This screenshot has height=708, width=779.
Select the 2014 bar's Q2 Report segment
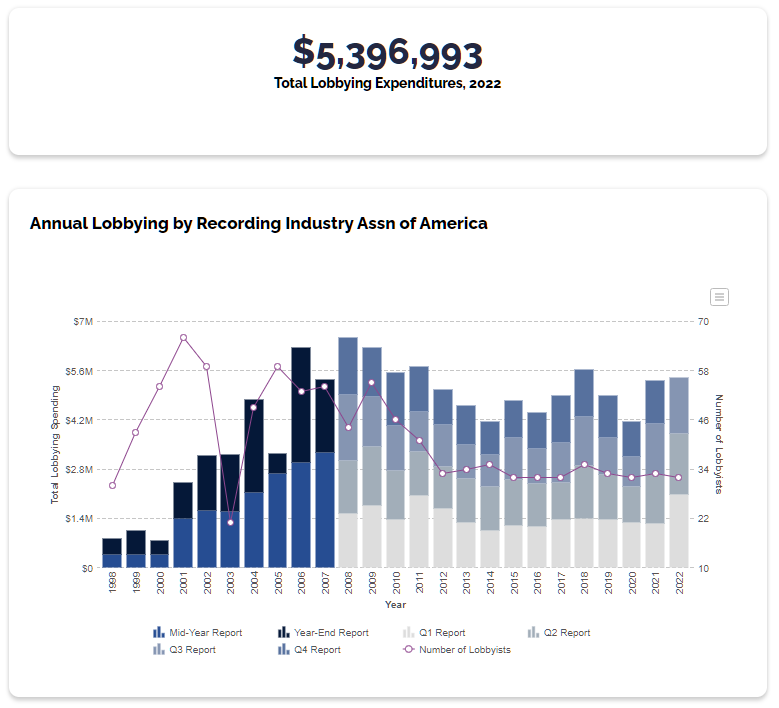coord(490,508)
